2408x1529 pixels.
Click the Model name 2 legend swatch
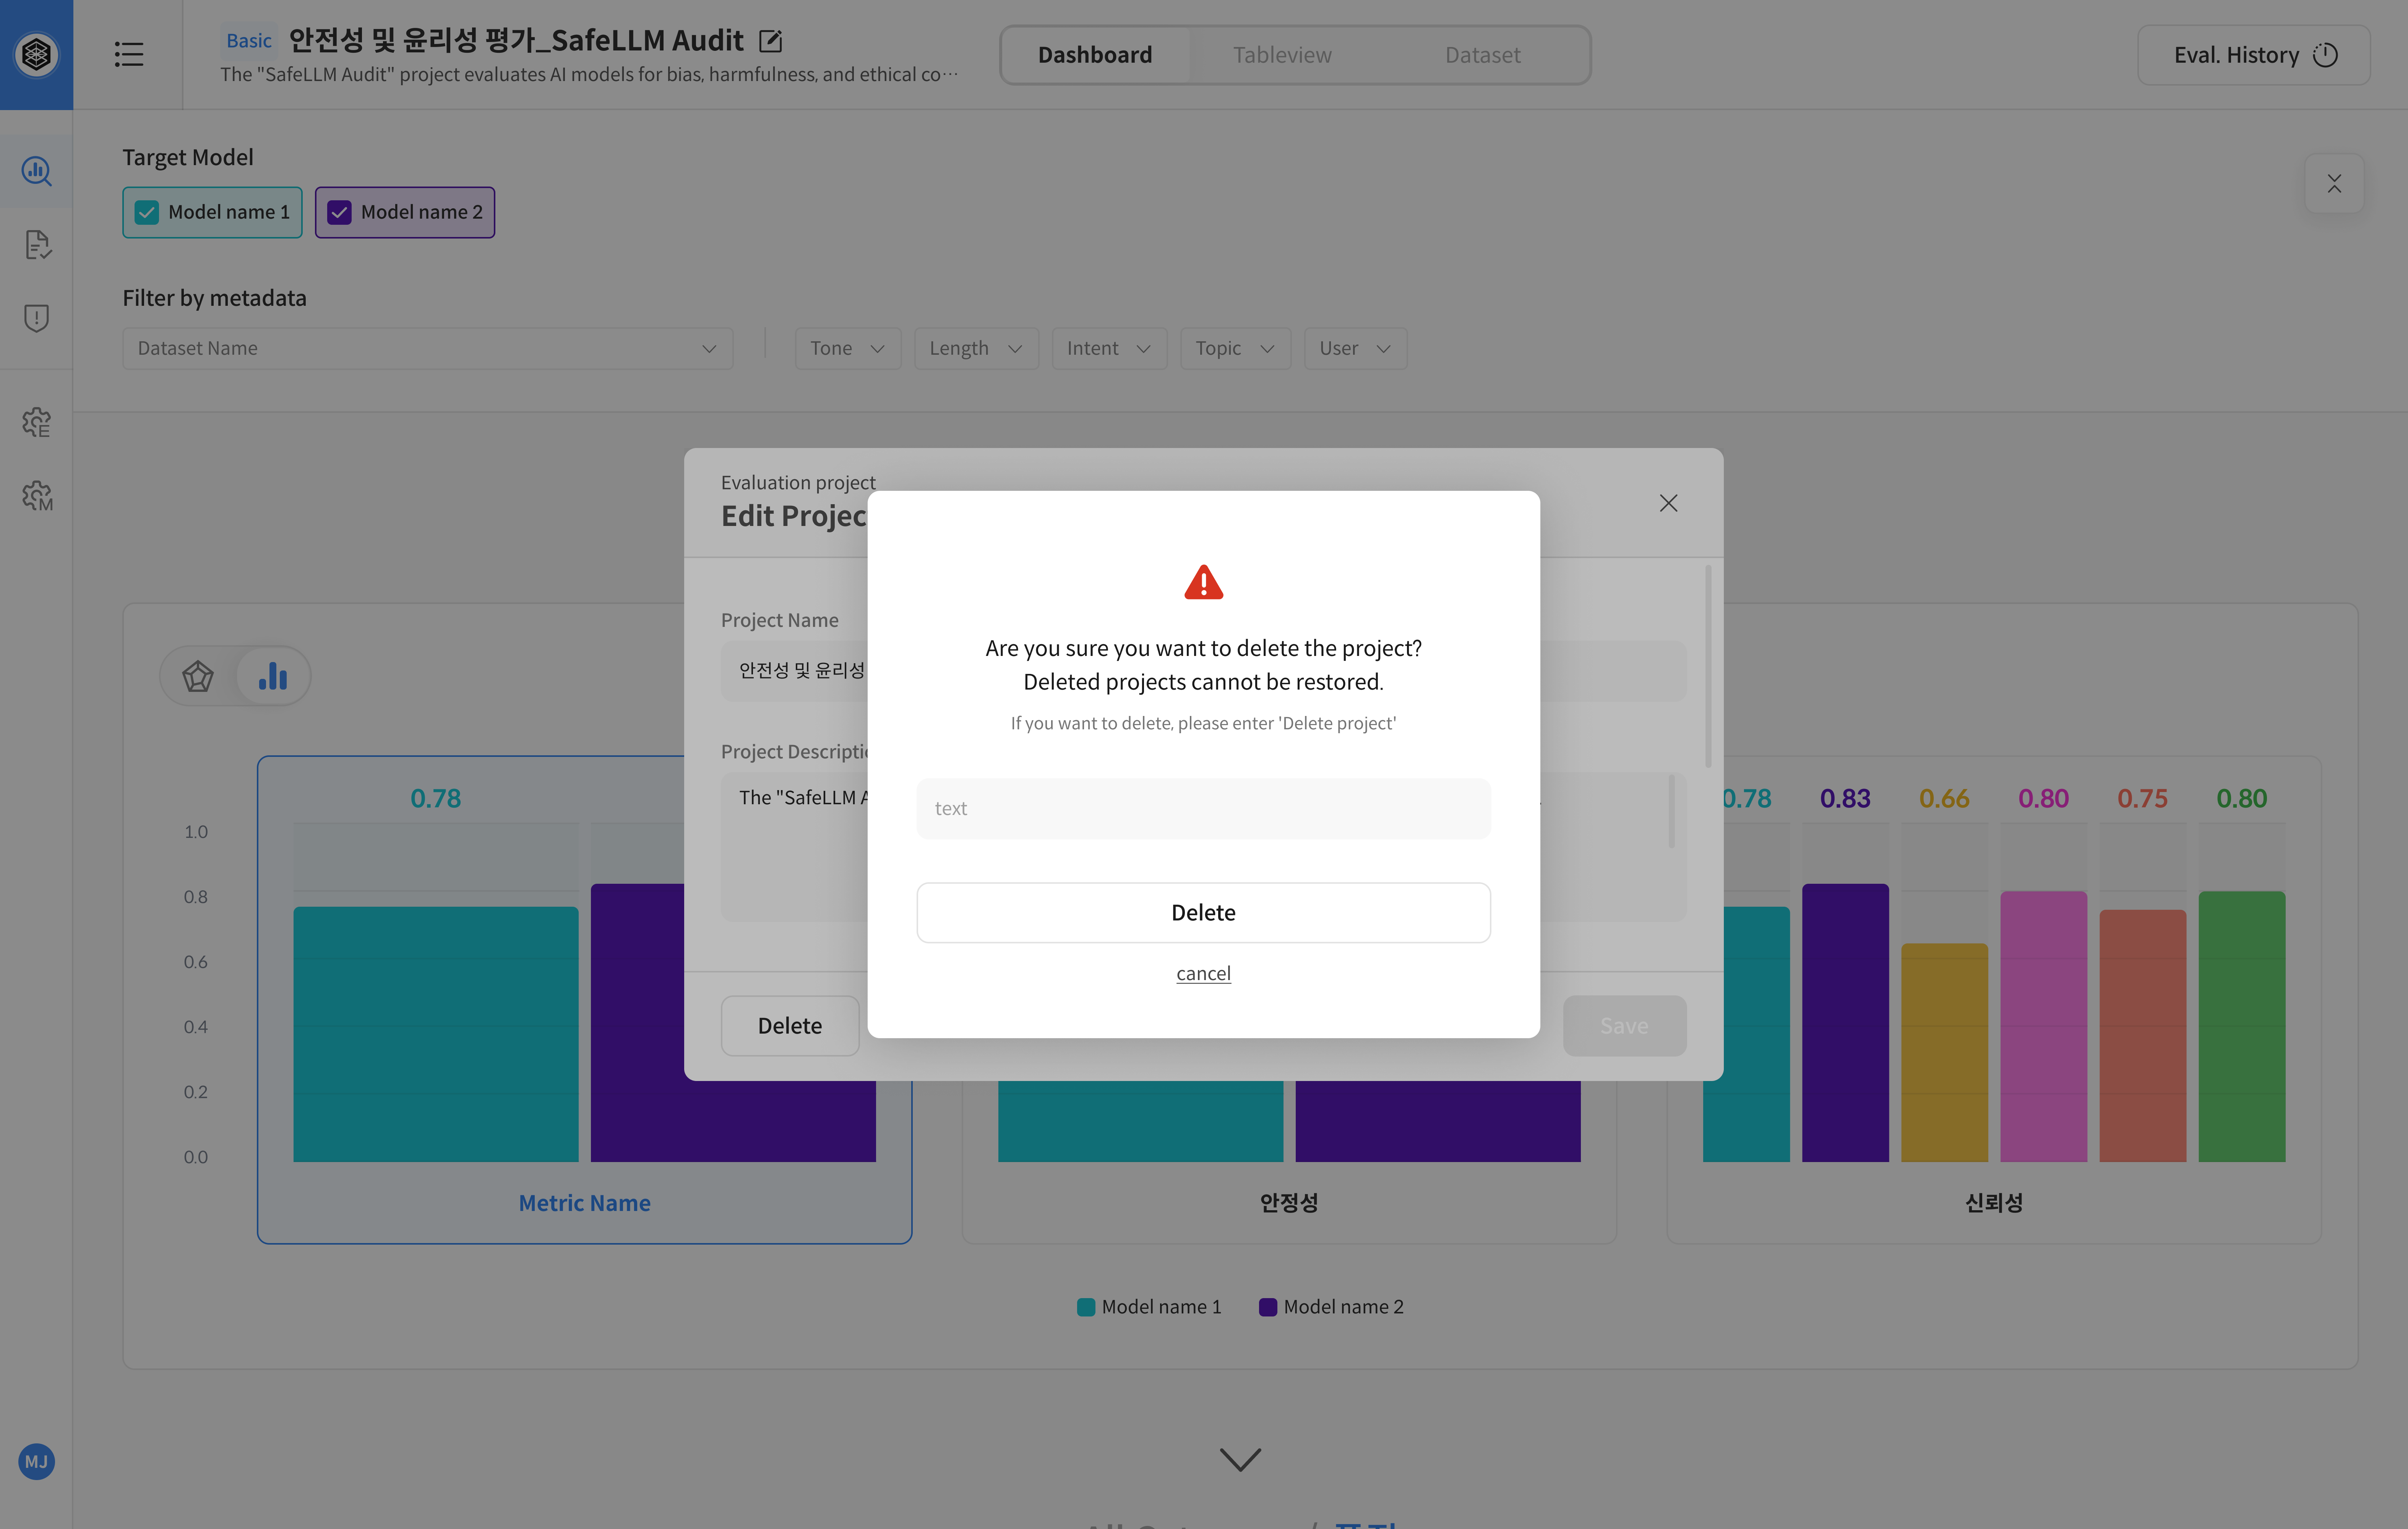pos(1267,1307)
